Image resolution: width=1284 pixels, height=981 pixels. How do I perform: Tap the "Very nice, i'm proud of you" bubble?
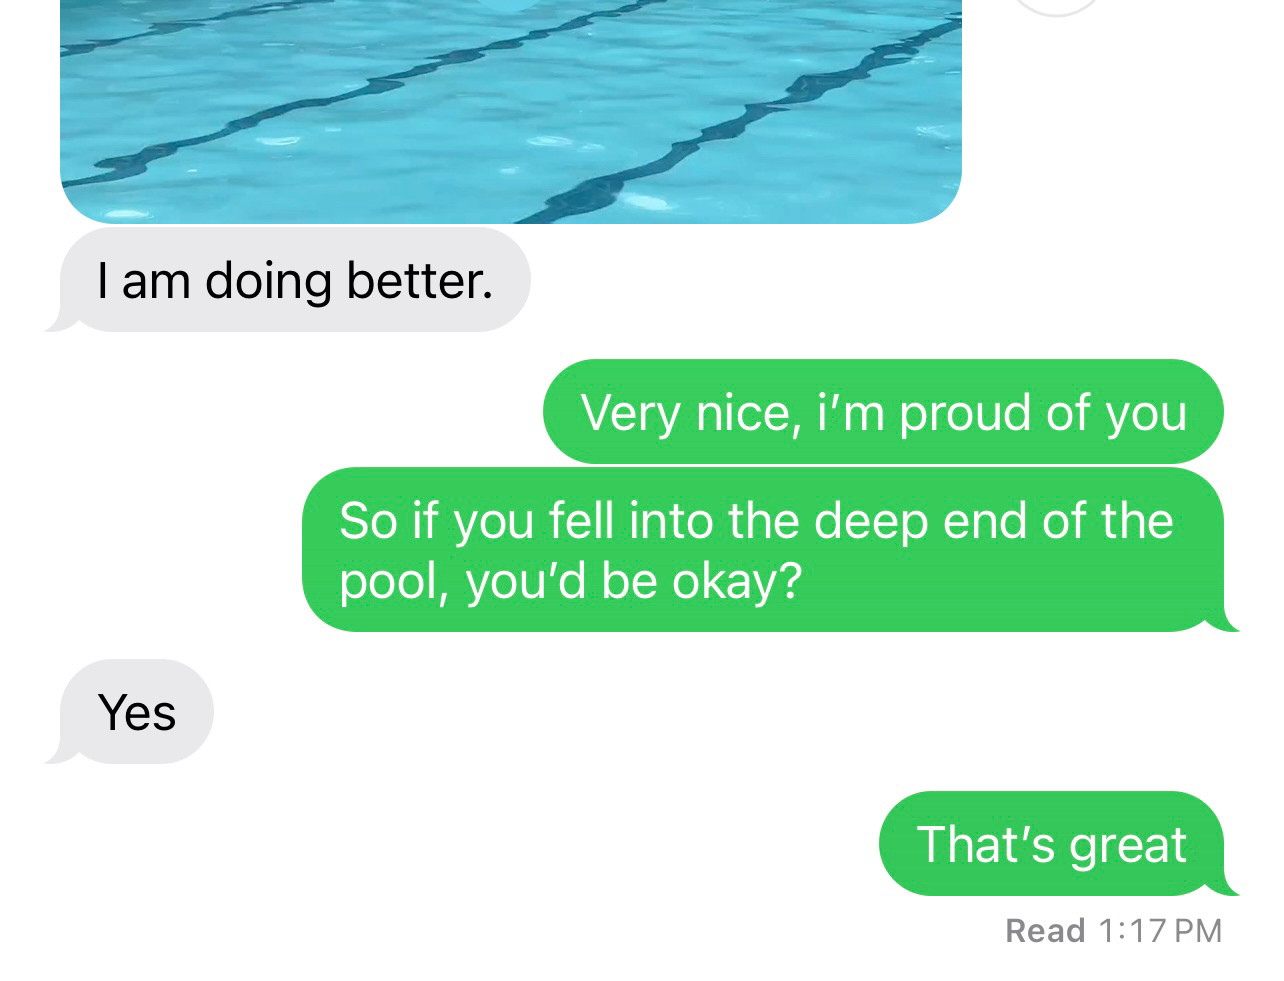point(883,412)
